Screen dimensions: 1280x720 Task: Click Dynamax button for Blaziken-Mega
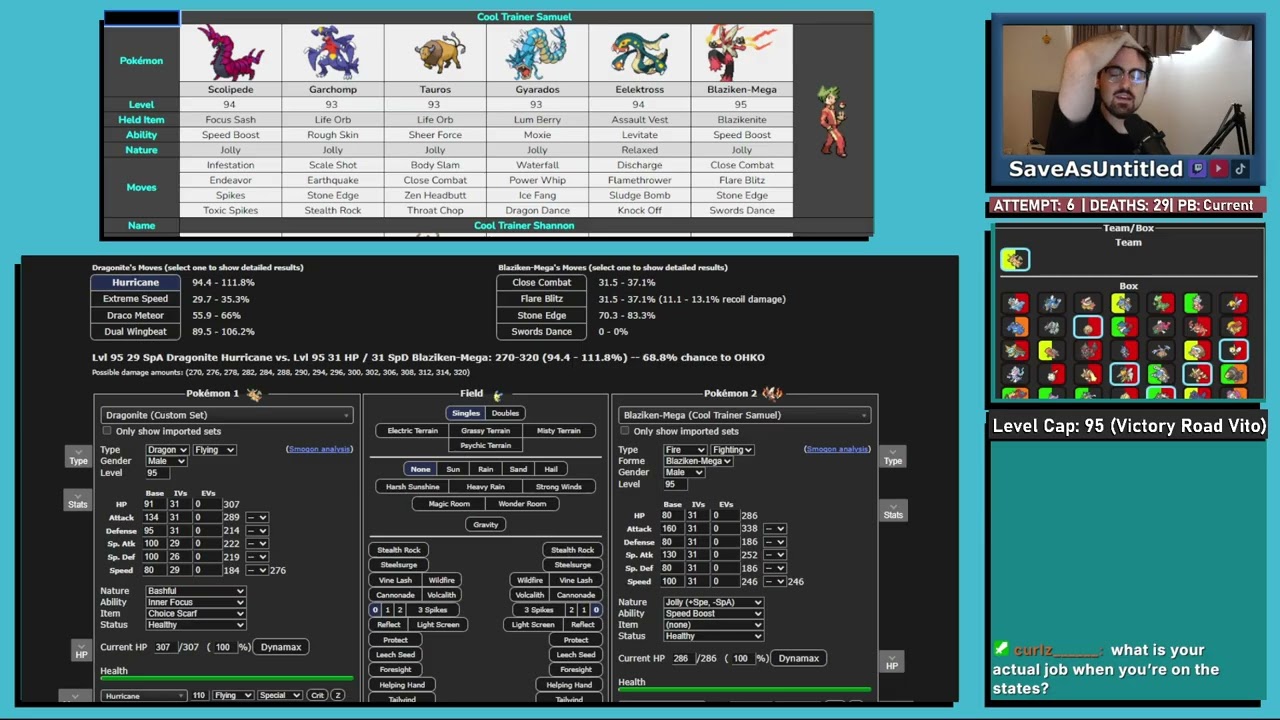799,658
